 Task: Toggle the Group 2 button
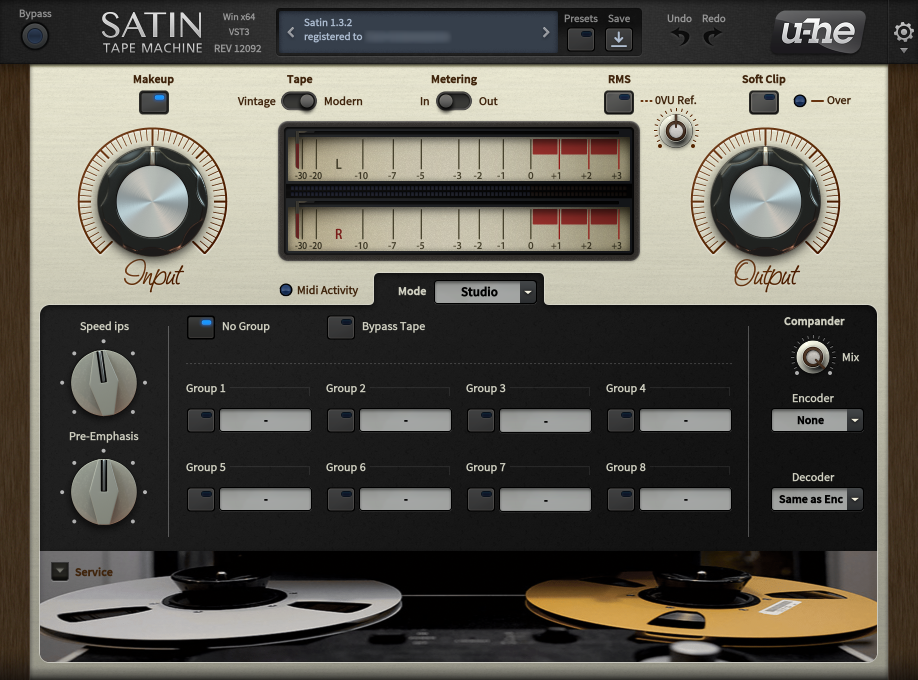pos(341,421)
